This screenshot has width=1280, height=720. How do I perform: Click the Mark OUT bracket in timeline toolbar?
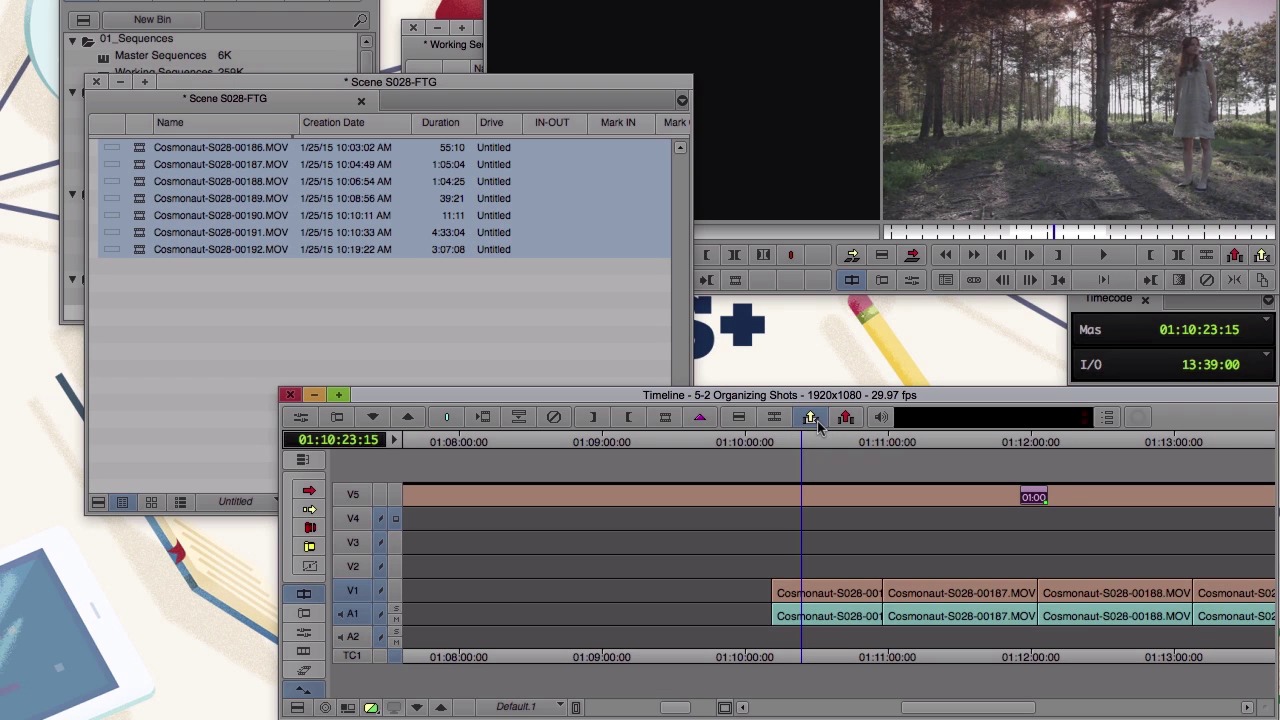tap(628, 418)
